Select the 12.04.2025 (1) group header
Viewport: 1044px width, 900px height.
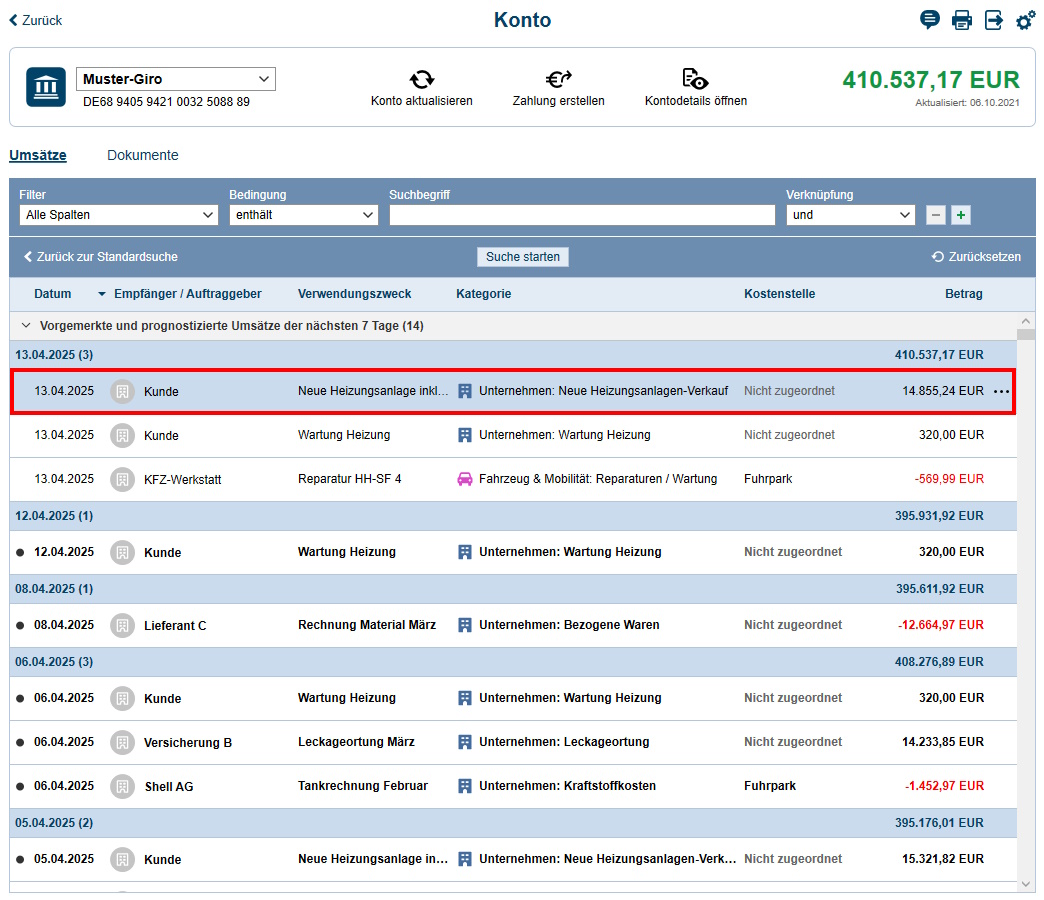[x=513, y=516]
